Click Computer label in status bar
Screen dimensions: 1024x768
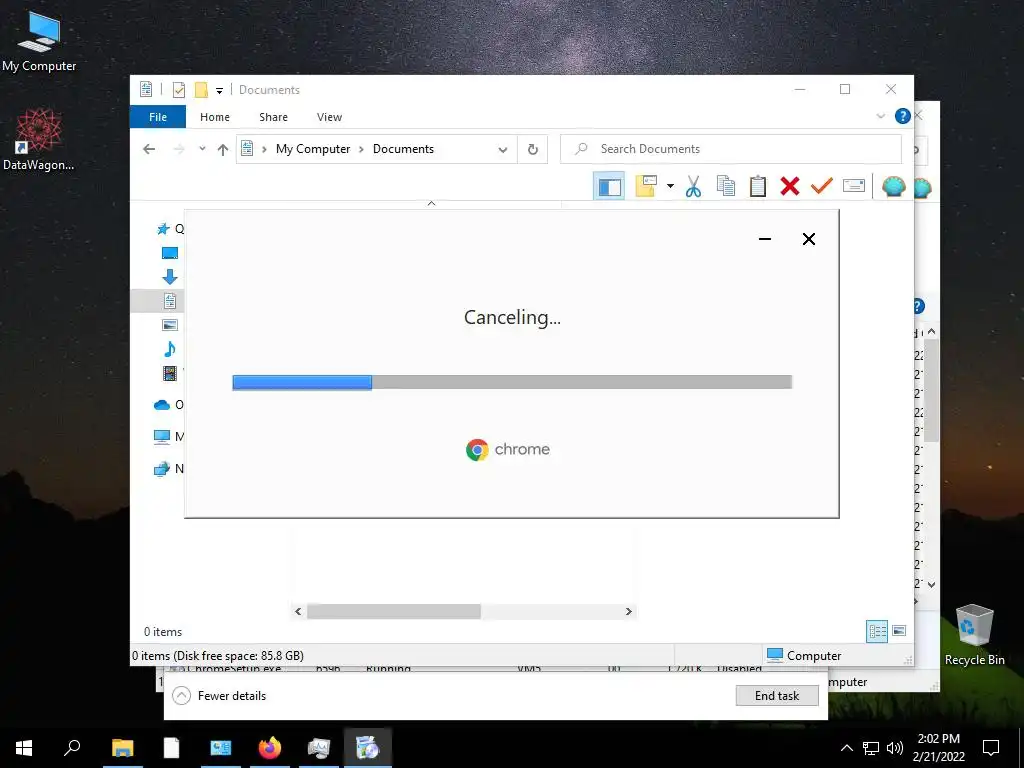814,656
